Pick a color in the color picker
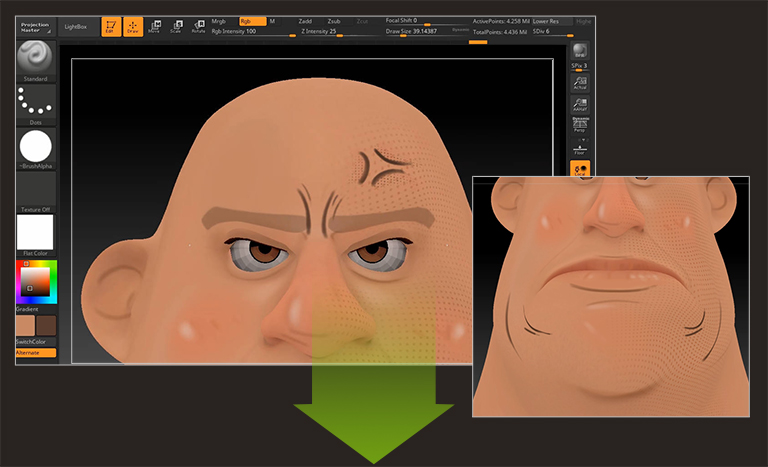Image resolution: width=768 pixels, height=467 pixels. click(x=37, y=281)
